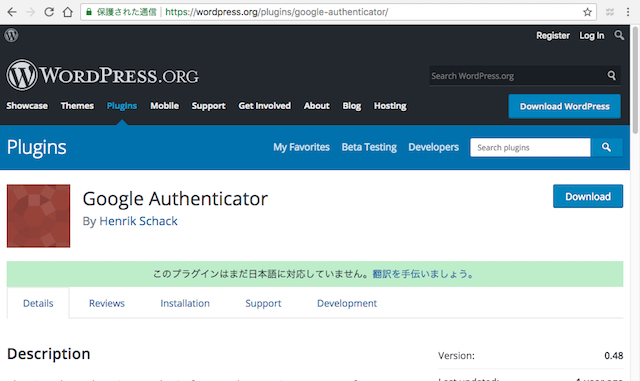Click the small WordPress admin bar logo

pos(11,35)
